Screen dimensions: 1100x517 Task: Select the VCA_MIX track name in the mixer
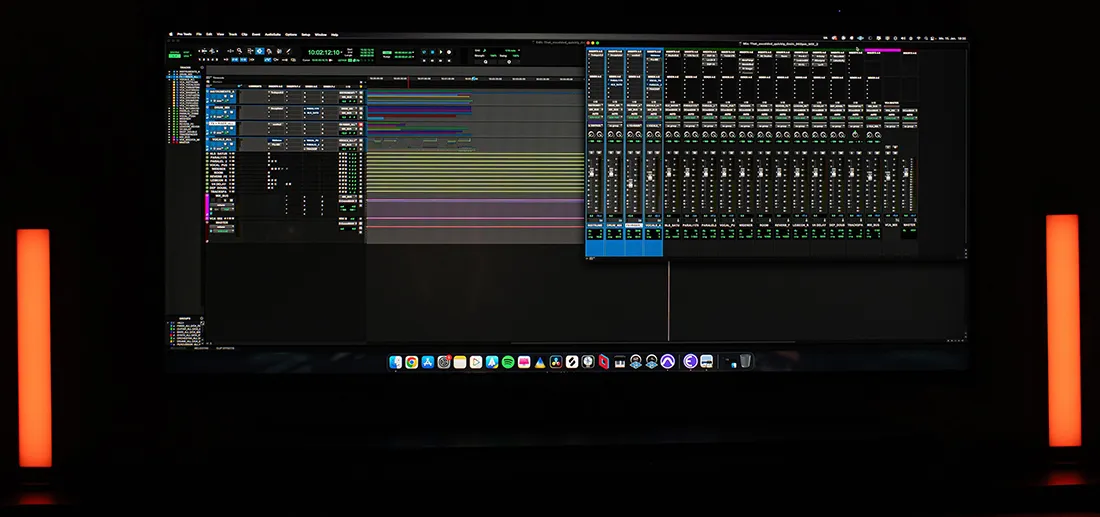pos(891,225)
